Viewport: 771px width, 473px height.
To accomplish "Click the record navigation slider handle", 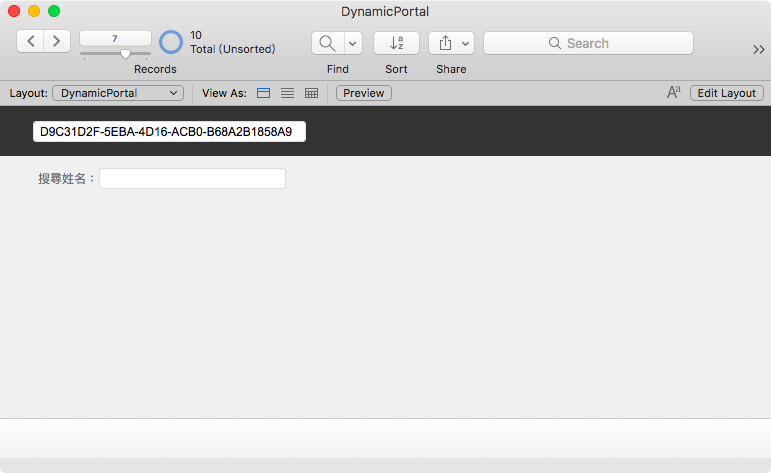I will click(125, 54).
